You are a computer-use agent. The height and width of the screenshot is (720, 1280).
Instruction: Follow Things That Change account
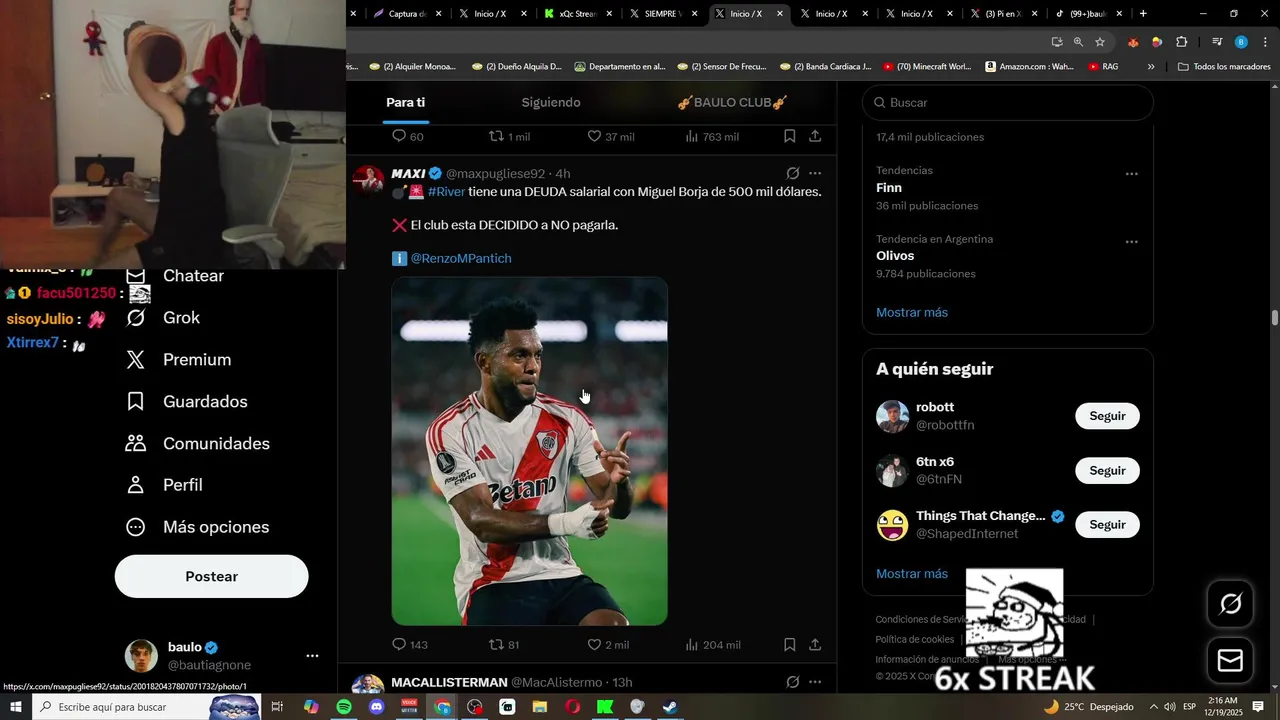coord(1107,524)
